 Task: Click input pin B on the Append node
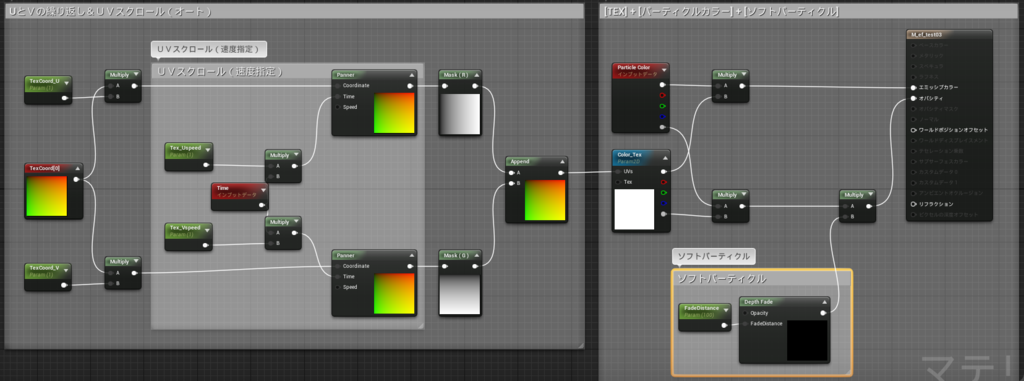511,184
